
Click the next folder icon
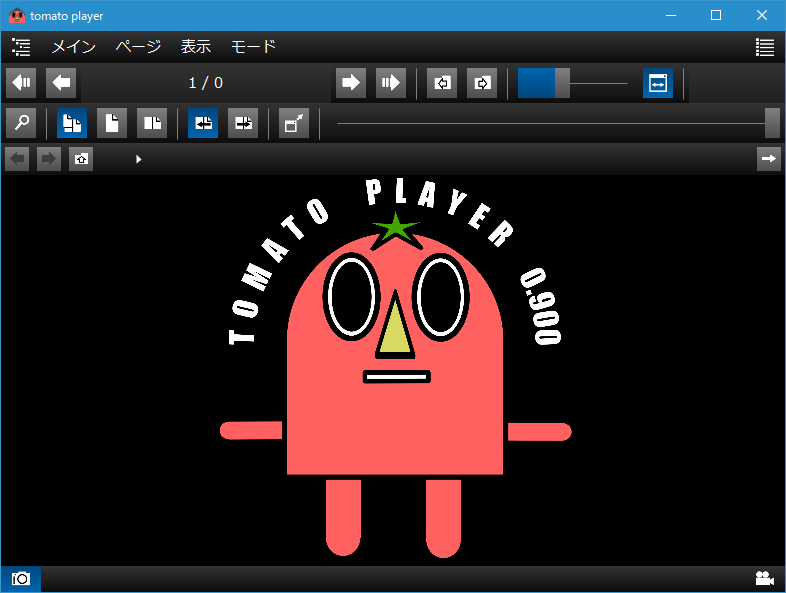tap(481, 83)
